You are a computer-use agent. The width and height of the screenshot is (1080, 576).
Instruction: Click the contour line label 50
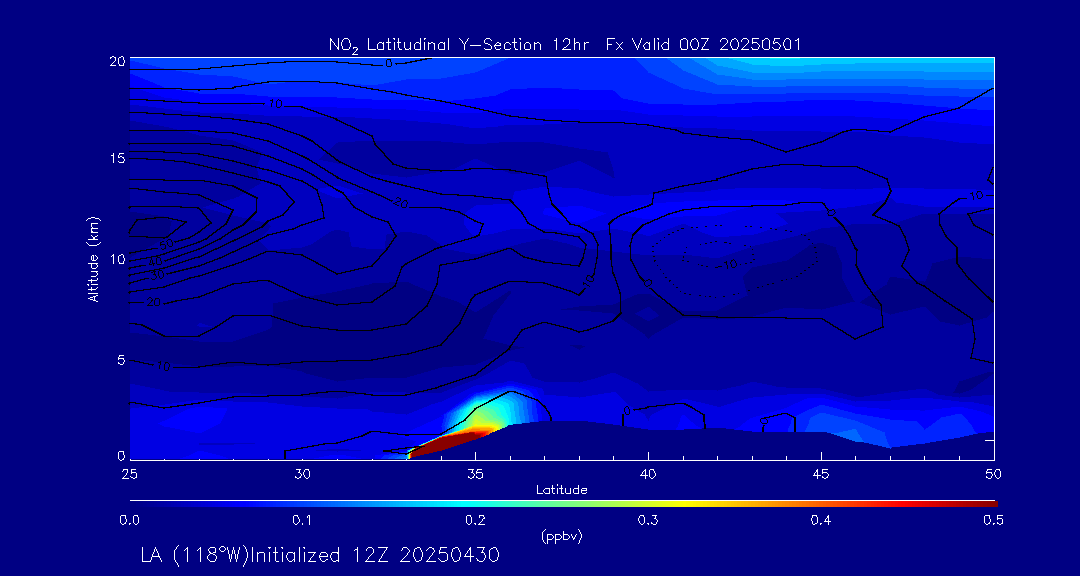tap(167, 245)
